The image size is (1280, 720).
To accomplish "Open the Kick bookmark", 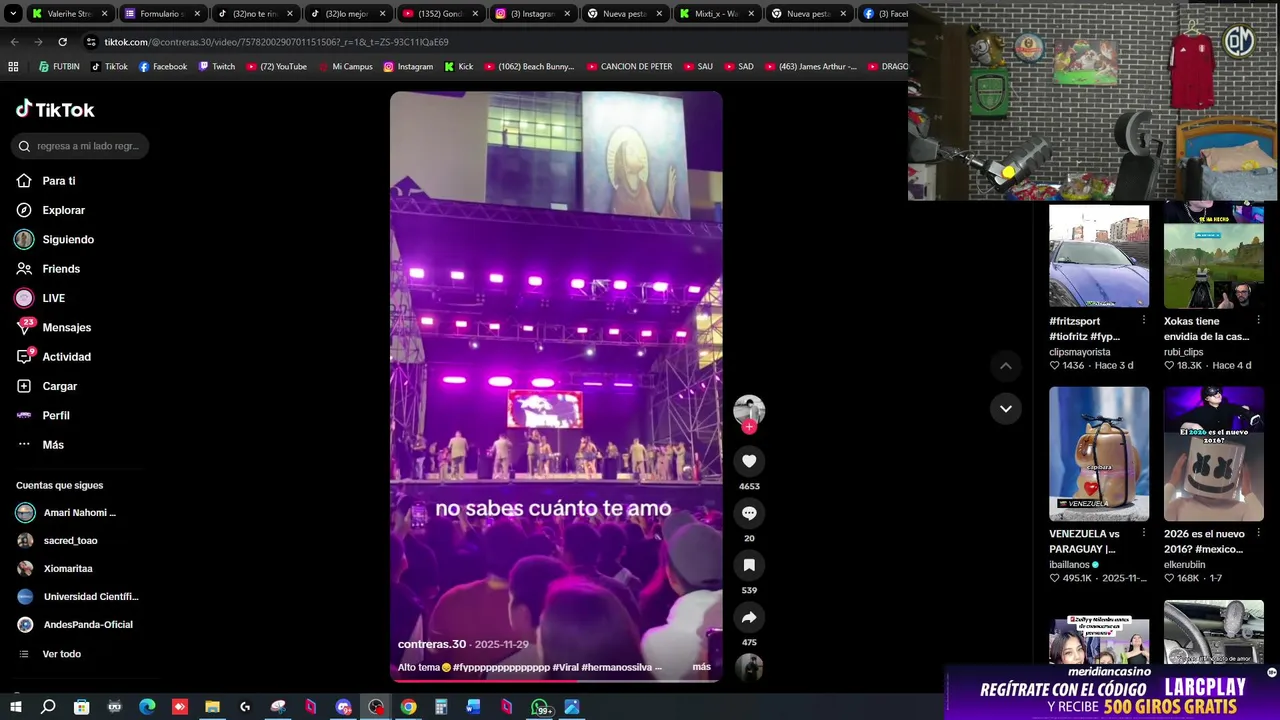I will tap(458, 67).
